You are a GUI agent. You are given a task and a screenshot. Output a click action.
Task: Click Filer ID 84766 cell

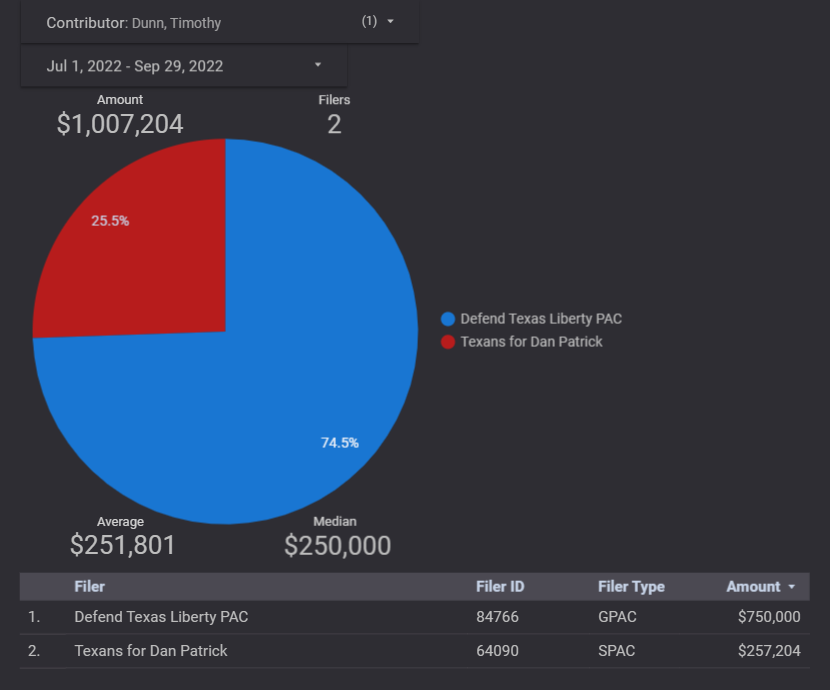(x=497, y=617)
